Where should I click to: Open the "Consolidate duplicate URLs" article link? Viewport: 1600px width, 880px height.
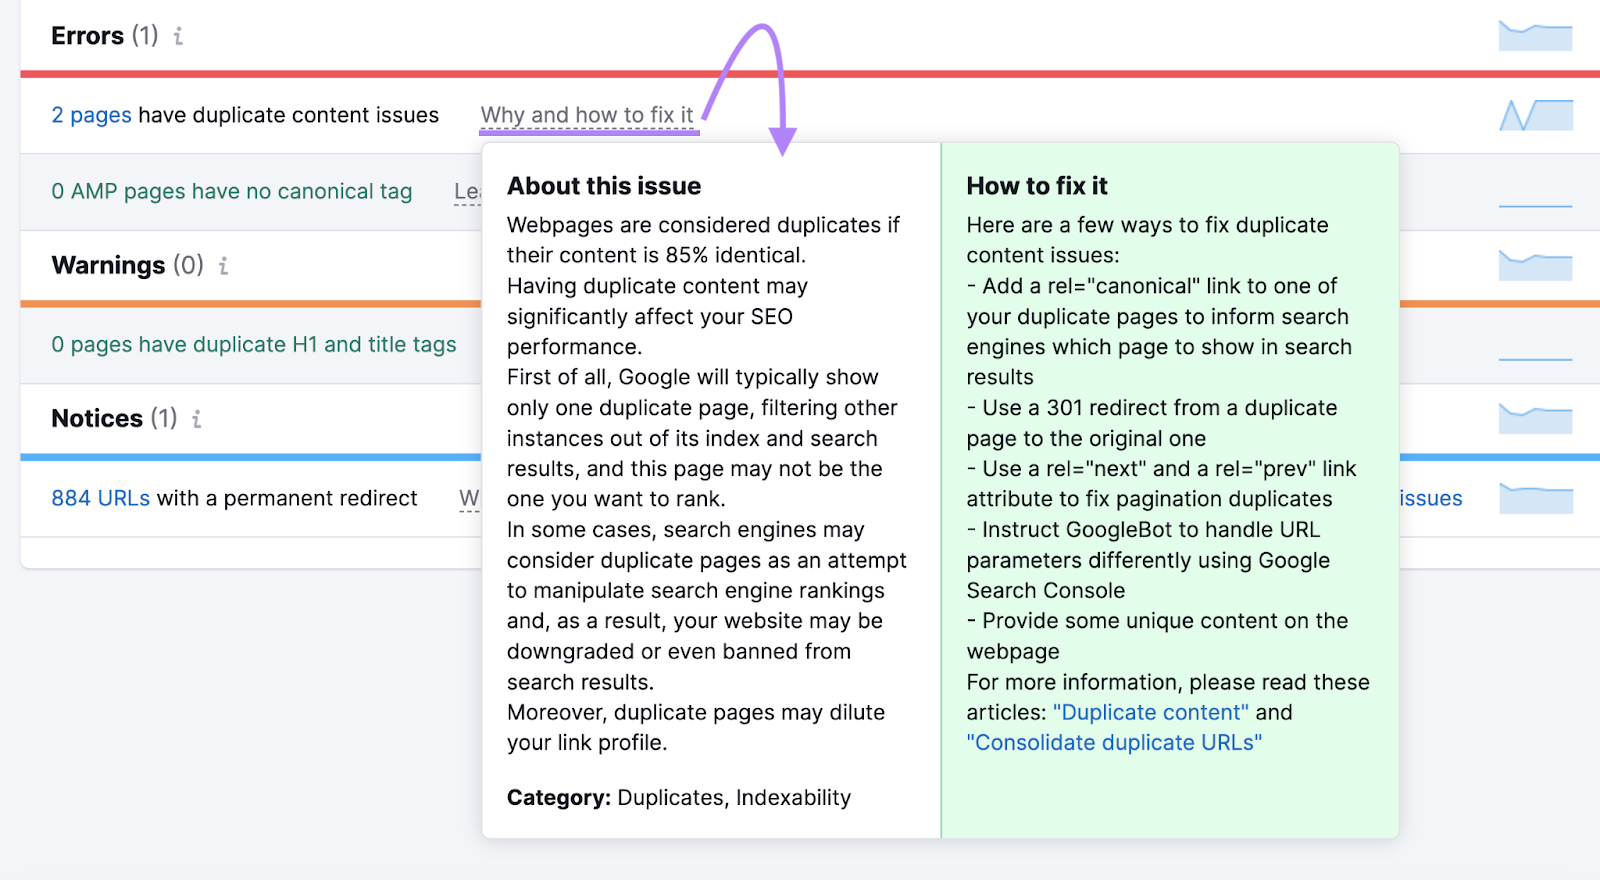pos(1113,743)
